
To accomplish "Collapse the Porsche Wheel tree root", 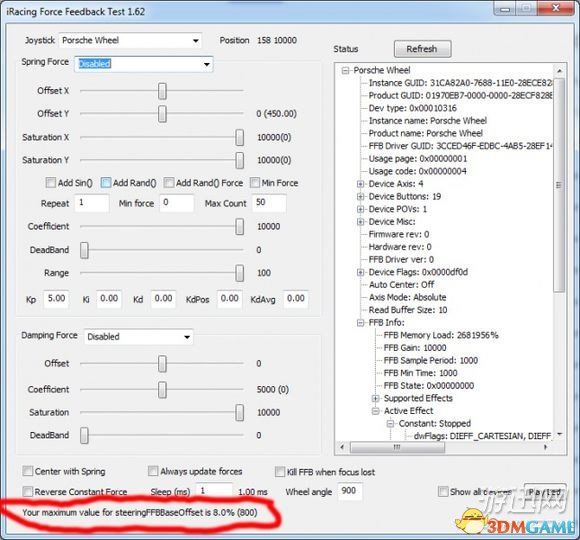I will coord(345,70).
